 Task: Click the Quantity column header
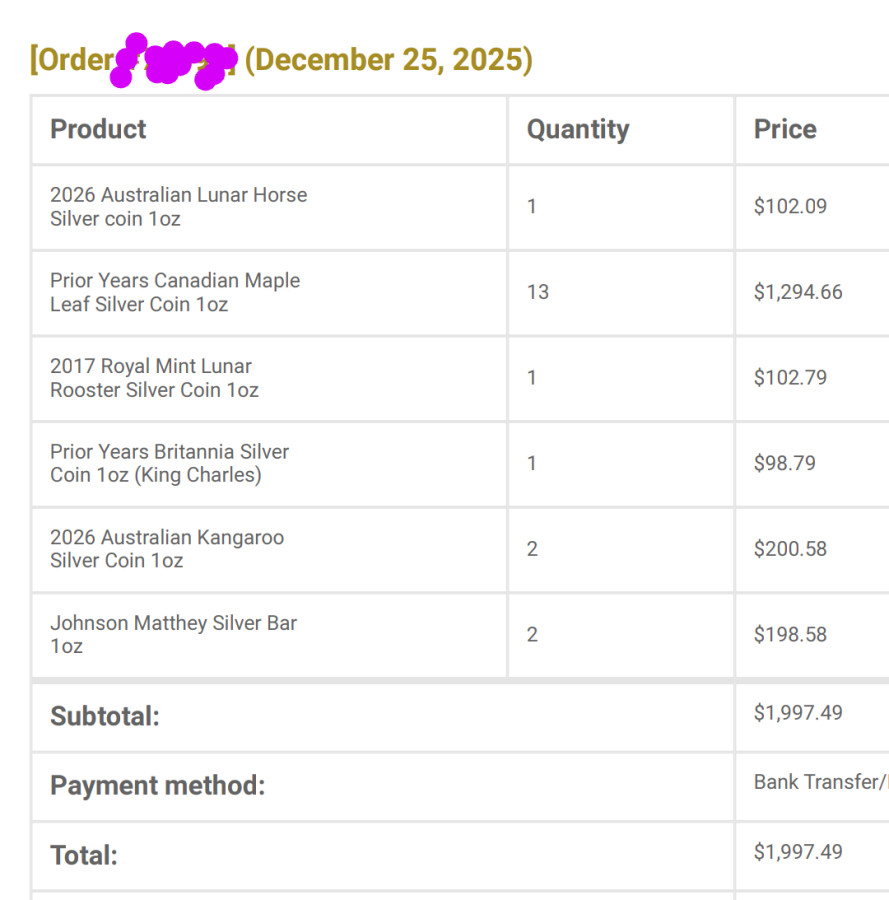point(578,129)
